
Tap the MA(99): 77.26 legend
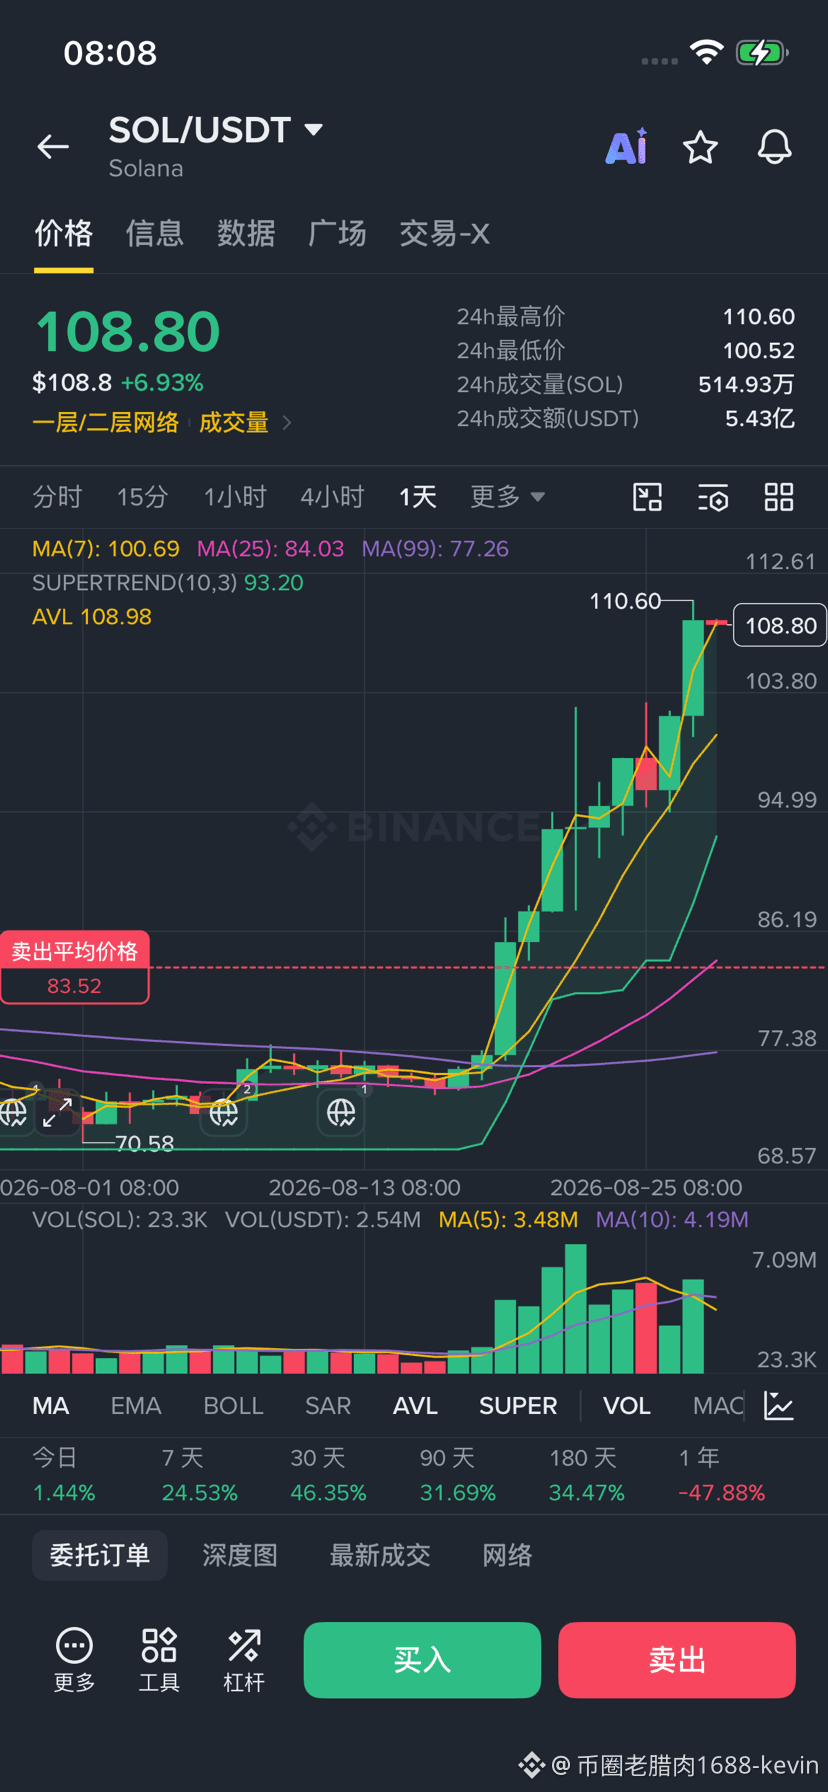pos(435,549)
